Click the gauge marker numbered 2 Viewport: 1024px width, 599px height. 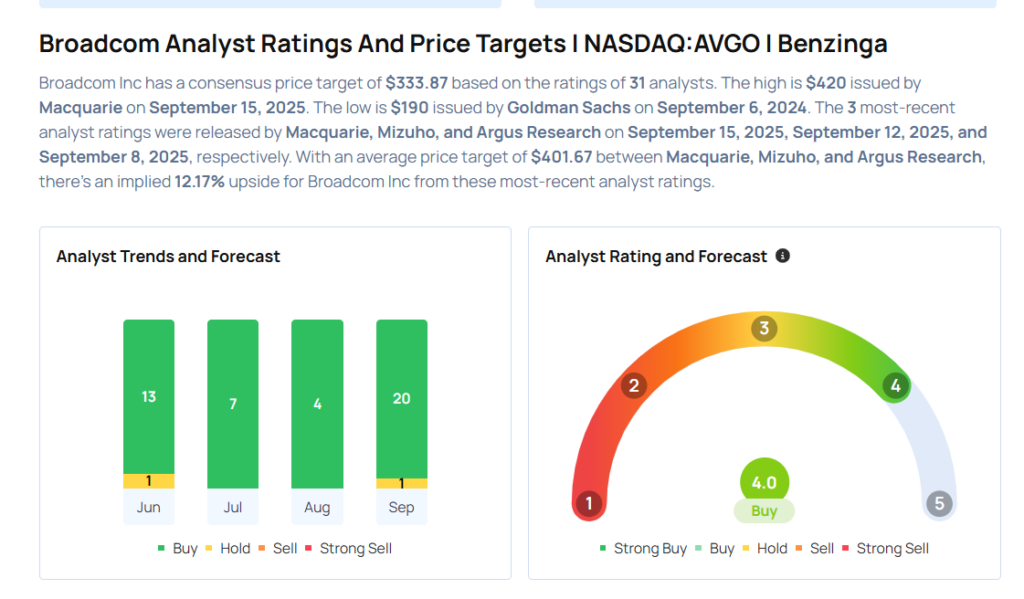pyautogui.click(x=633, y=386)
